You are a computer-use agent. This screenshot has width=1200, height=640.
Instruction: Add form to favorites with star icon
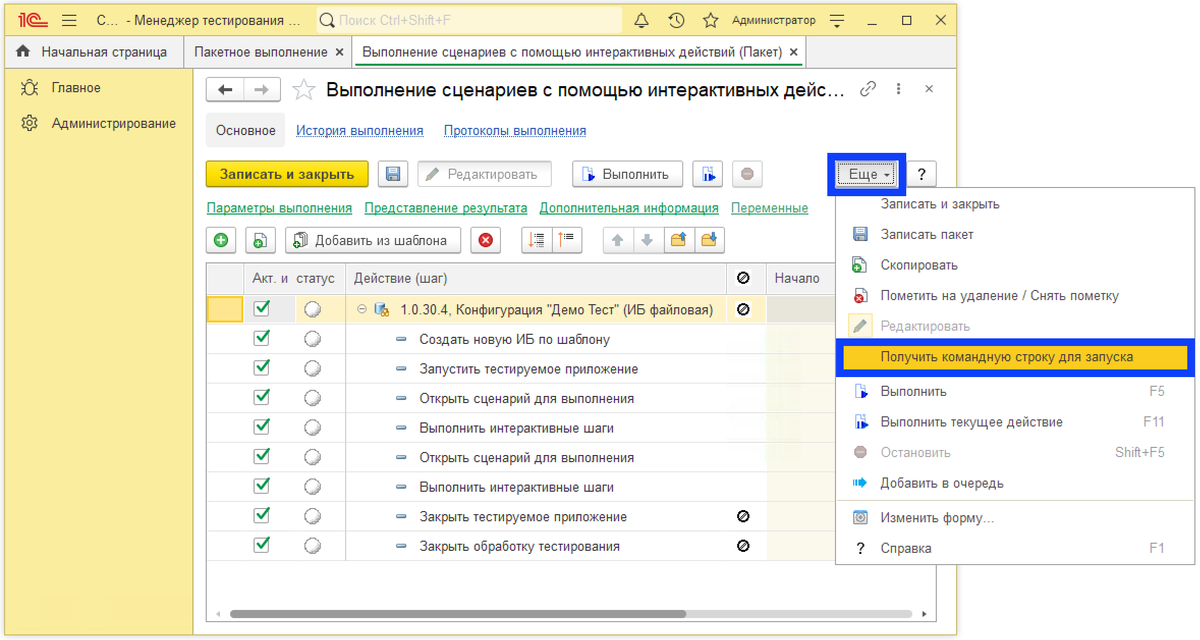[x=304, y=90]
